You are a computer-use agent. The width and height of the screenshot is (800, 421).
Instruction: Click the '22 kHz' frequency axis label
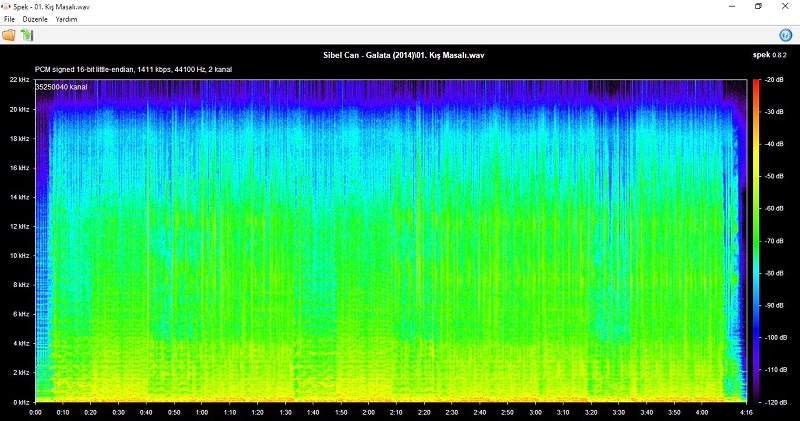click(x=19, y=80)
